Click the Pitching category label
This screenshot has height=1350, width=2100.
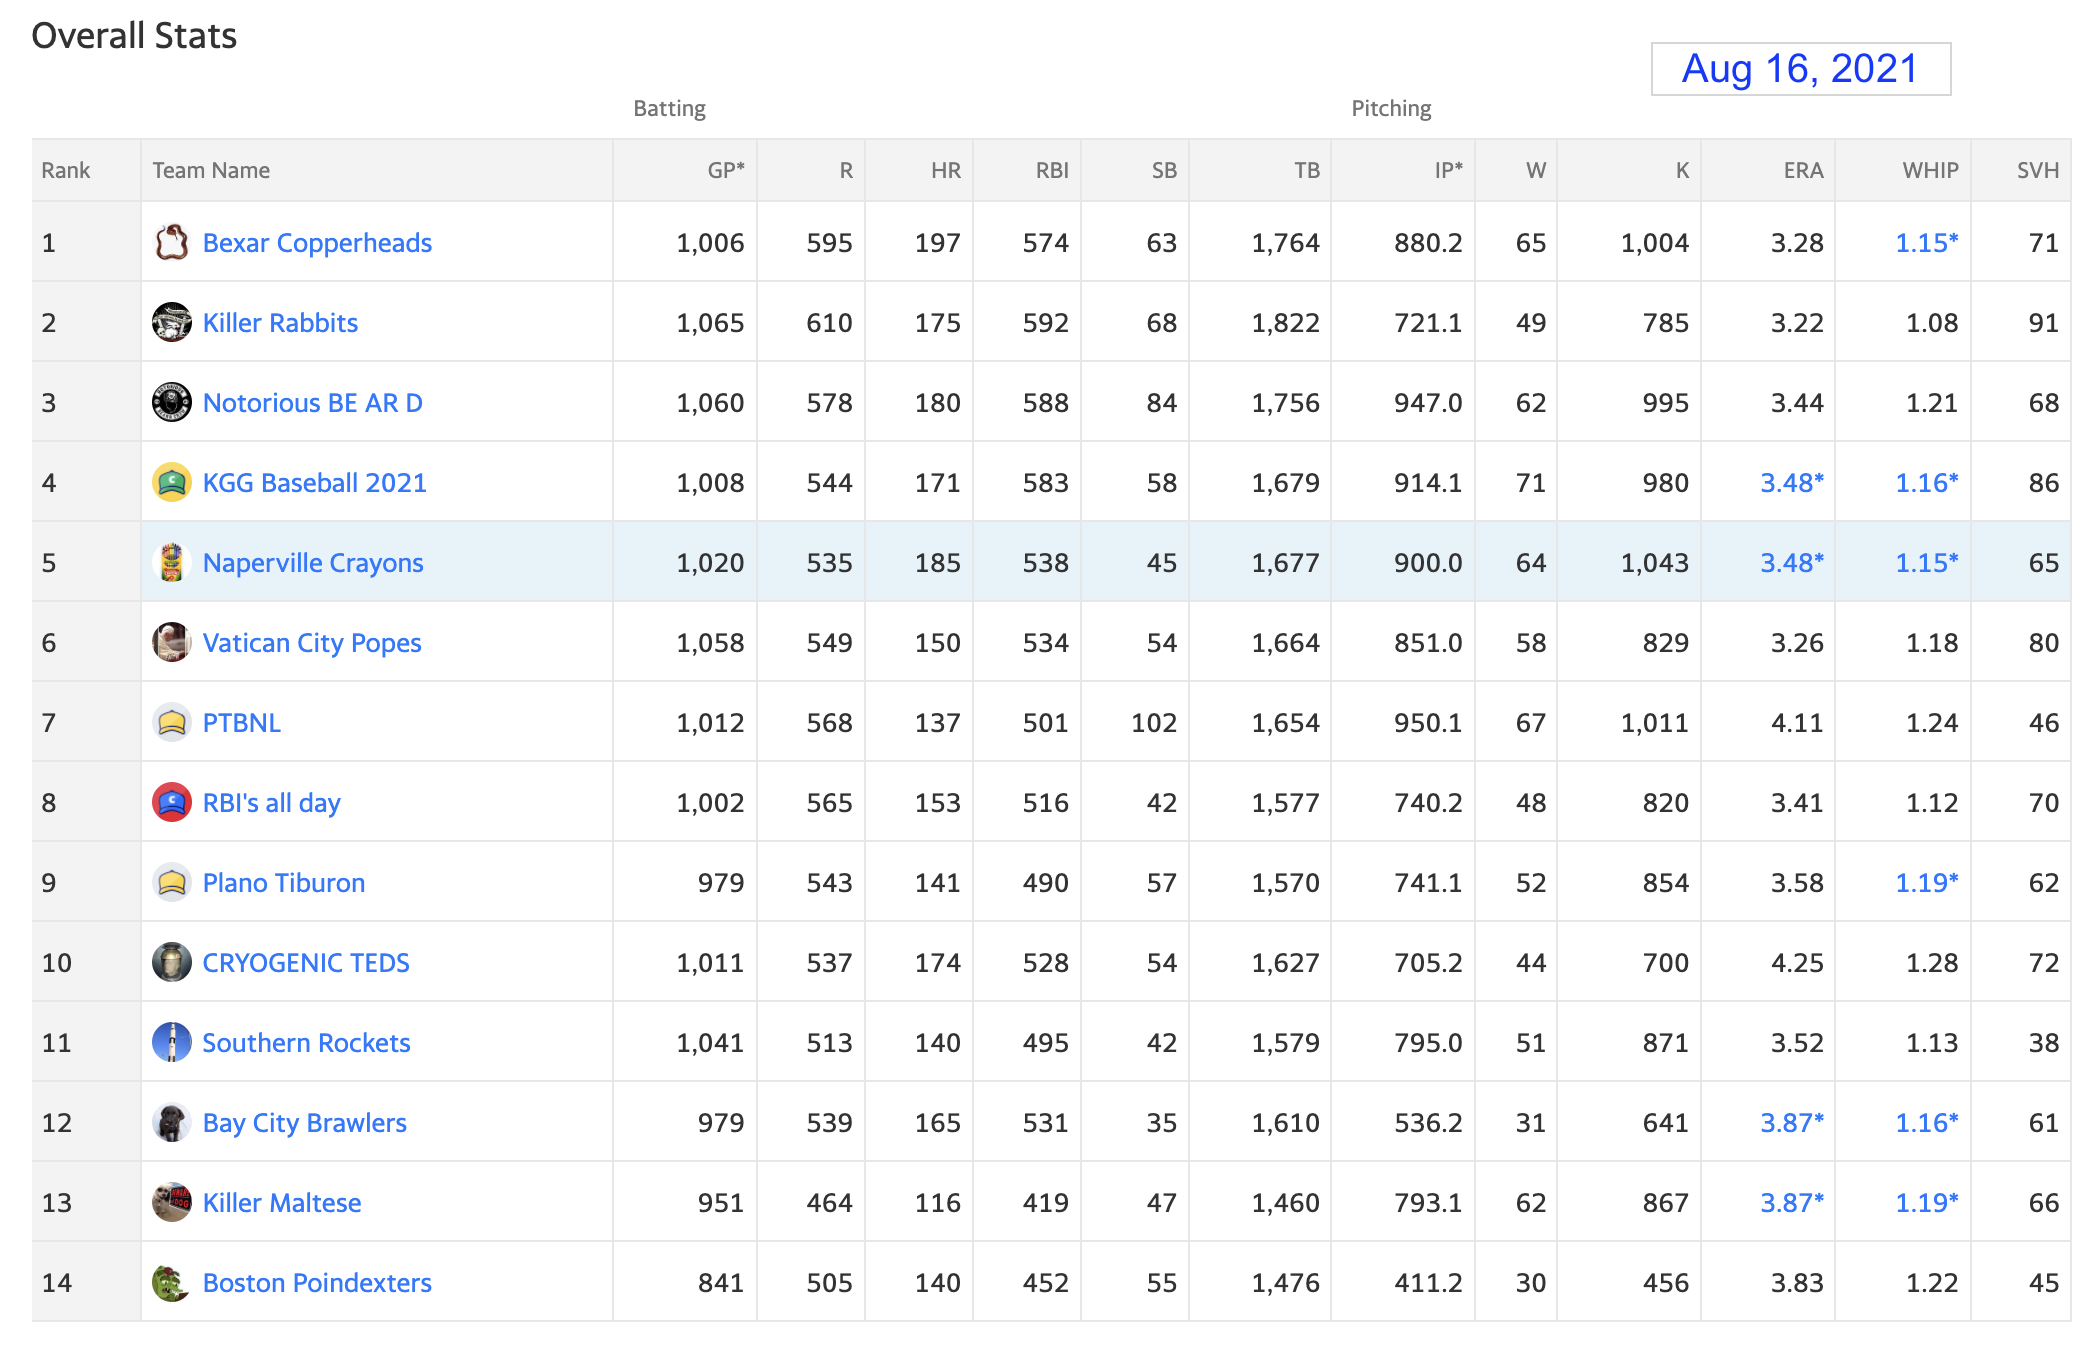1391,108
